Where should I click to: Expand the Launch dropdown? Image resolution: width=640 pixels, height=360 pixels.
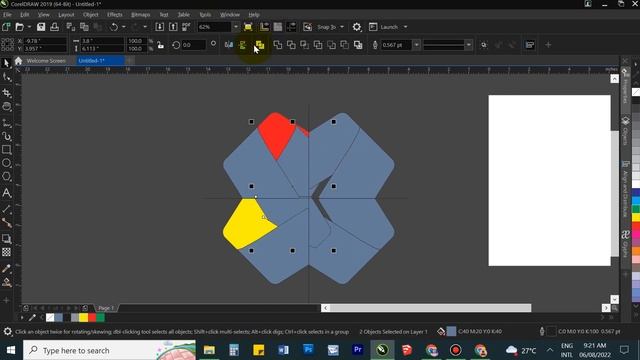[x=405, y=27]
